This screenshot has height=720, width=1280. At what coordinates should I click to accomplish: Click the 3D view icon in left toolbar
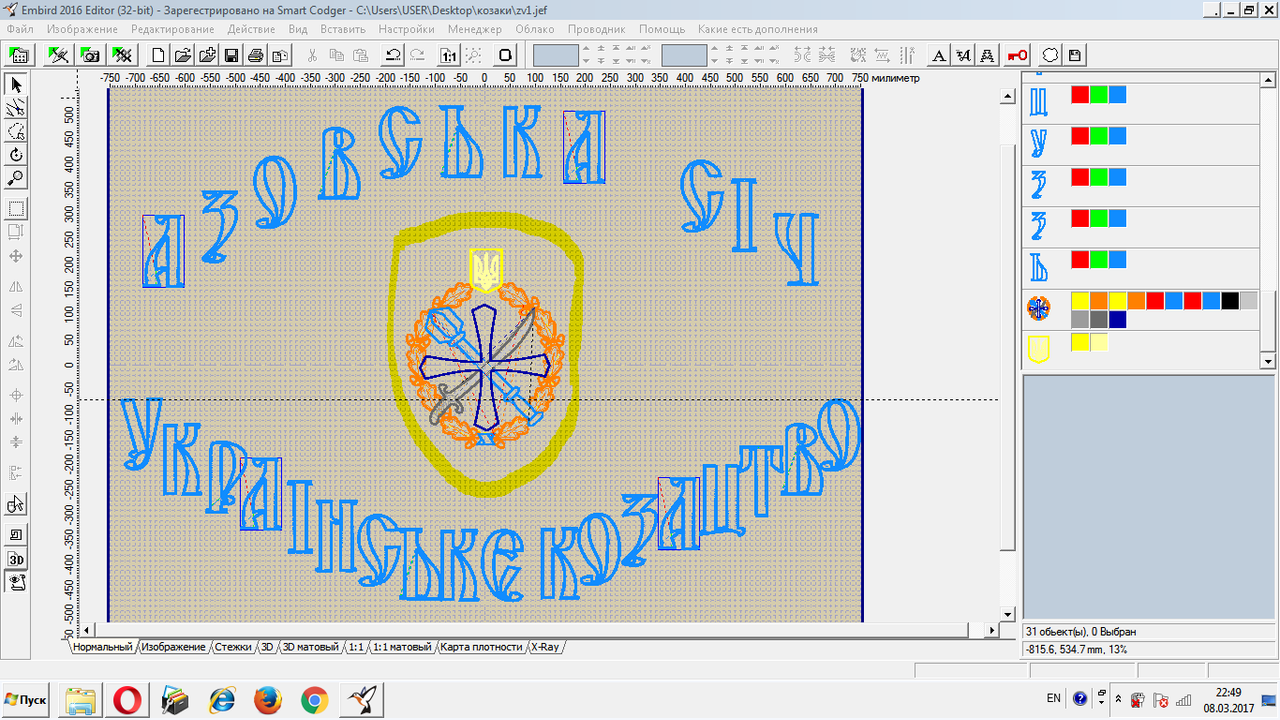pyautogui.click(x=16, y=559)
